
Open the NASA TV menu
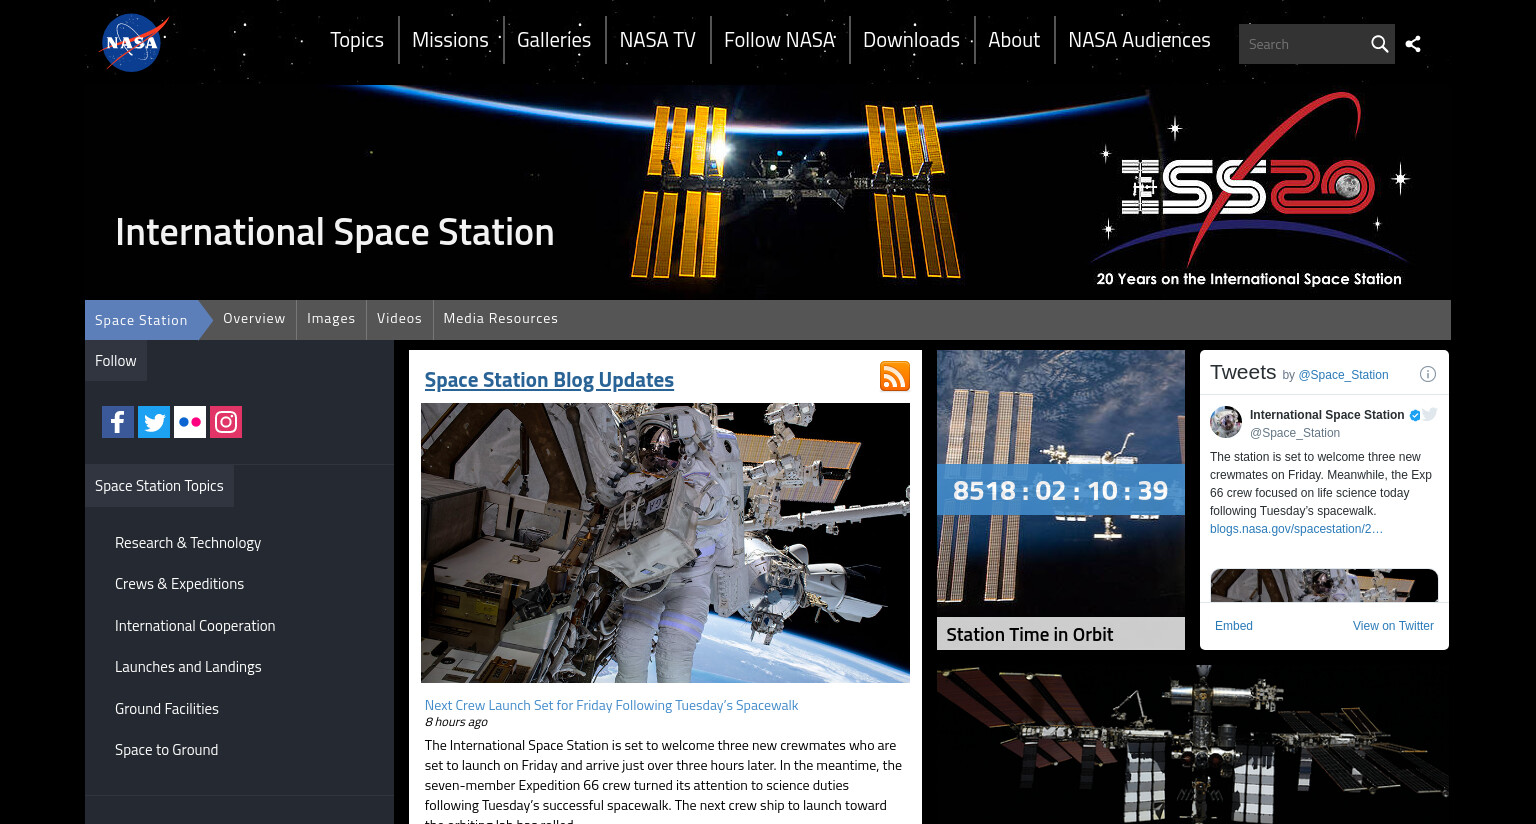pyautogui.click(x=657, y=40)
